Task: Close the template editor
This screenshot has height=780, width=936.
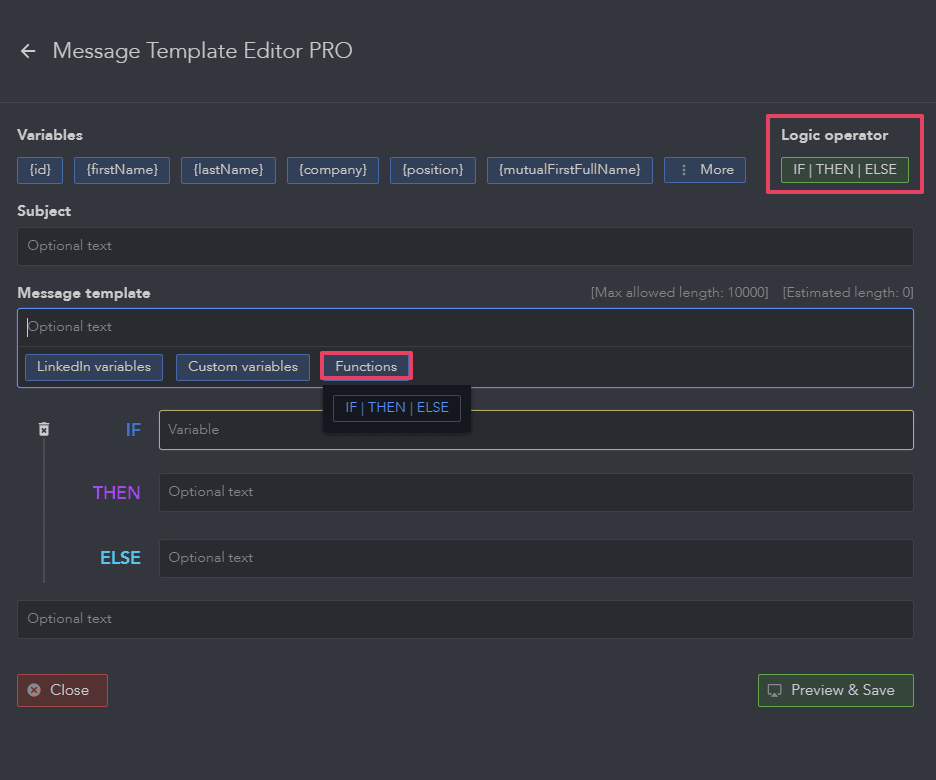Action: point(62,690)
